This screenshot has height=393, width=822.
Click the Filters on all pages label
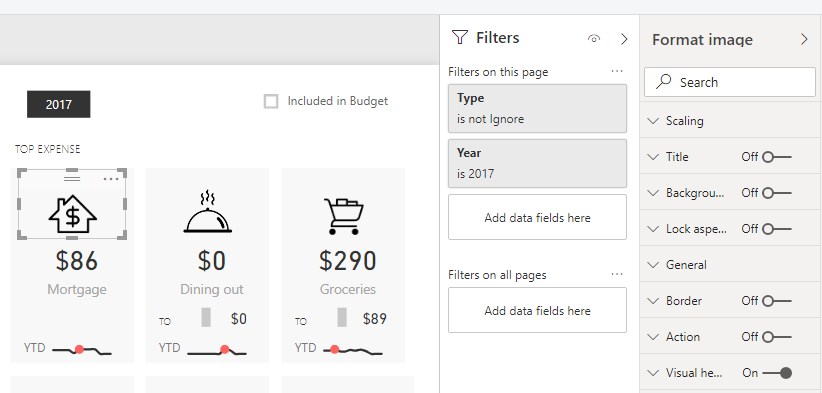pos(497,275)
